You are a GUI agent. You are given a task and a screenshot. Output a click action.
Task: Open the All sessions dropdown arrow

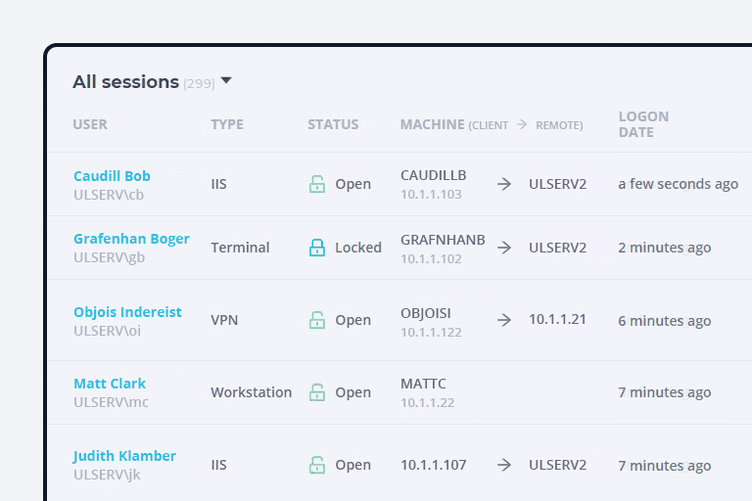tap(226, 81)
